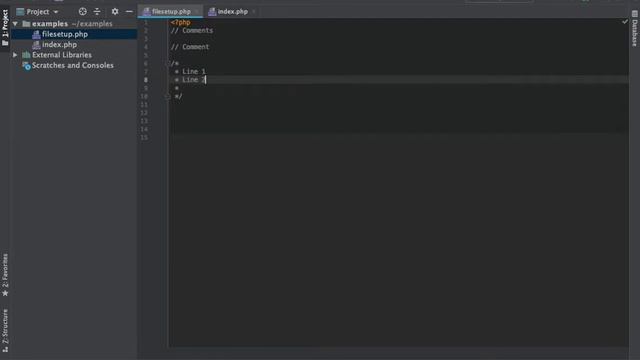640x360 pixels.
Task: Click line number 15 in gutter
Action: (144, 138)
